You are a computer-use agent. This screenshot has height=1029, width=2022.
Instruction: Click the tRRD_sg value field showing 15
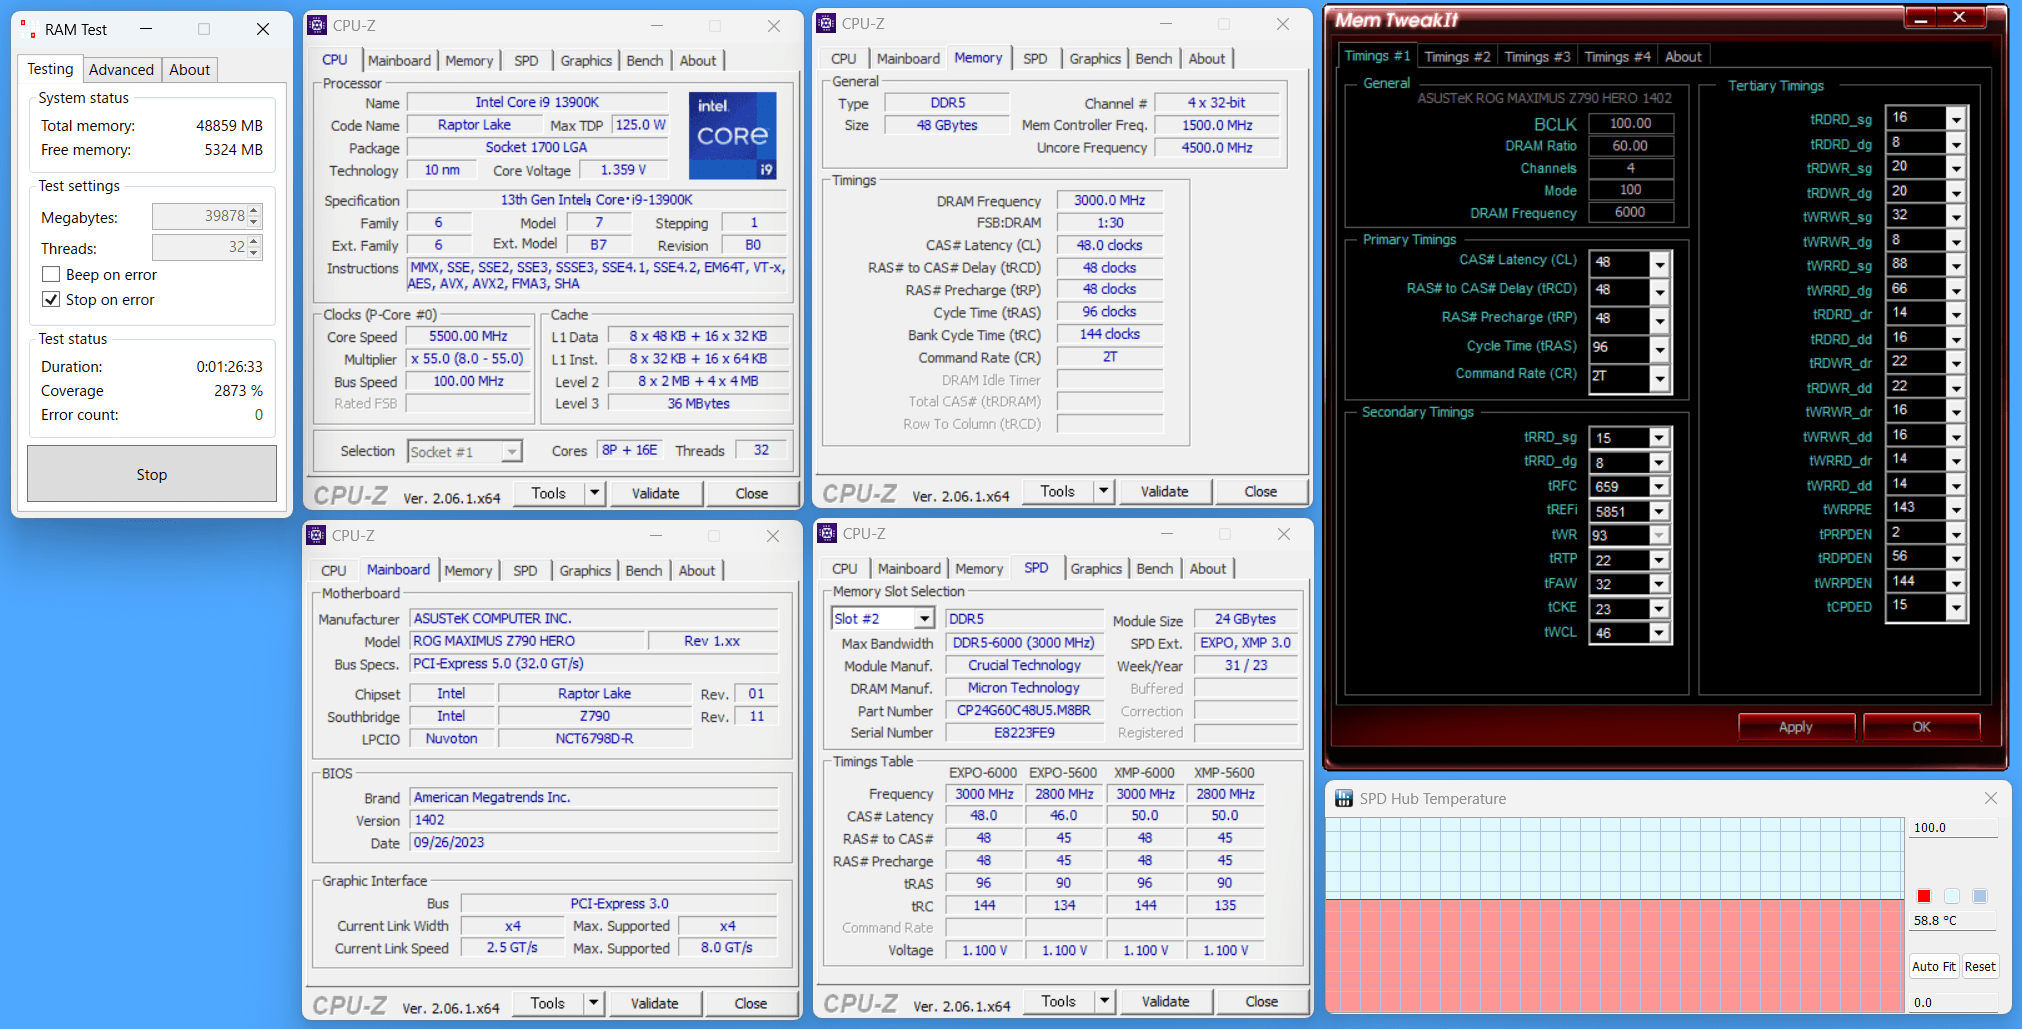1620,438
